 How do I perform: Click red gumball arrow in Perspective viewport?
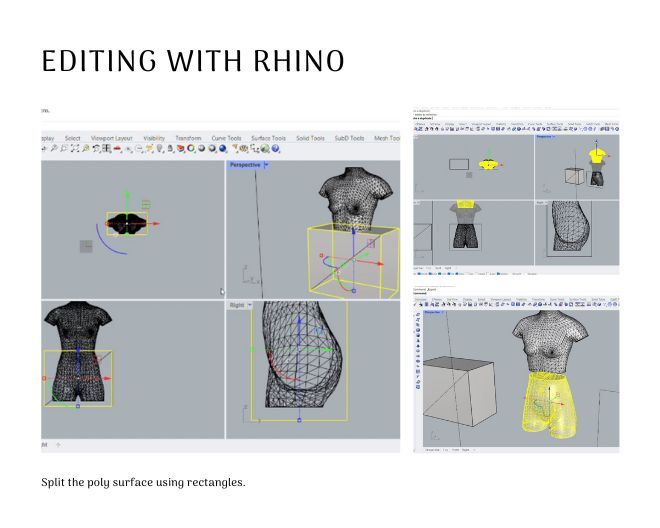(x=380, y=264)
